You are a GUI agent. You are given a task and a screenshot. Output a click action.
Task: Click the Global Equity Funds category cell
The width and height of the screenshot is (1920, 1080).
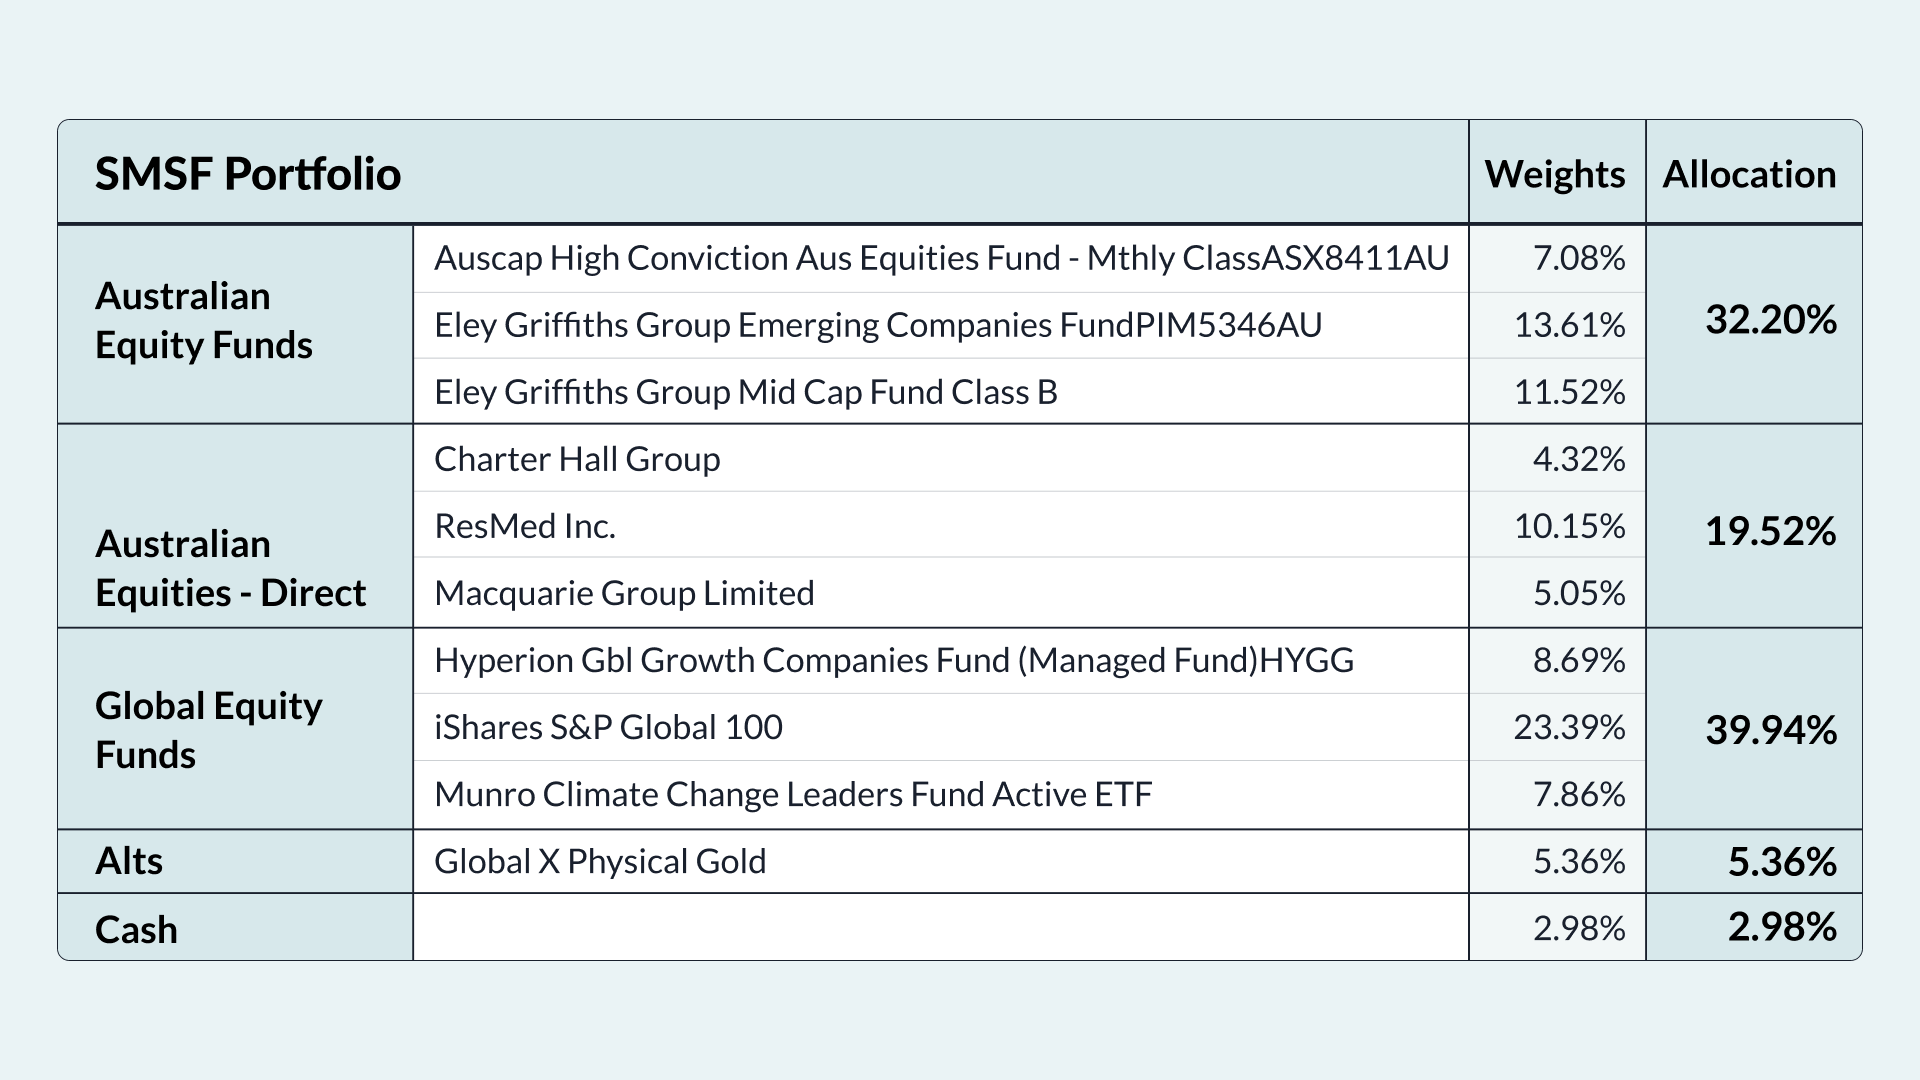(x=209, y=730)
